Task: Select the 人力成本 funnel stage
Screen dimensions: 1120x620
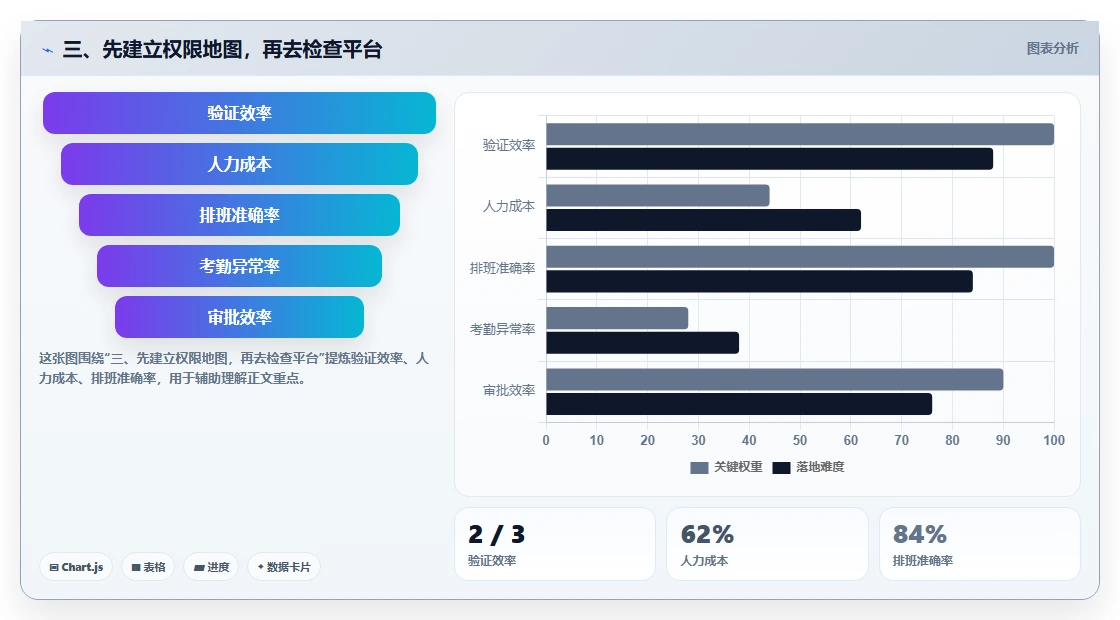Action: point(239,164)
